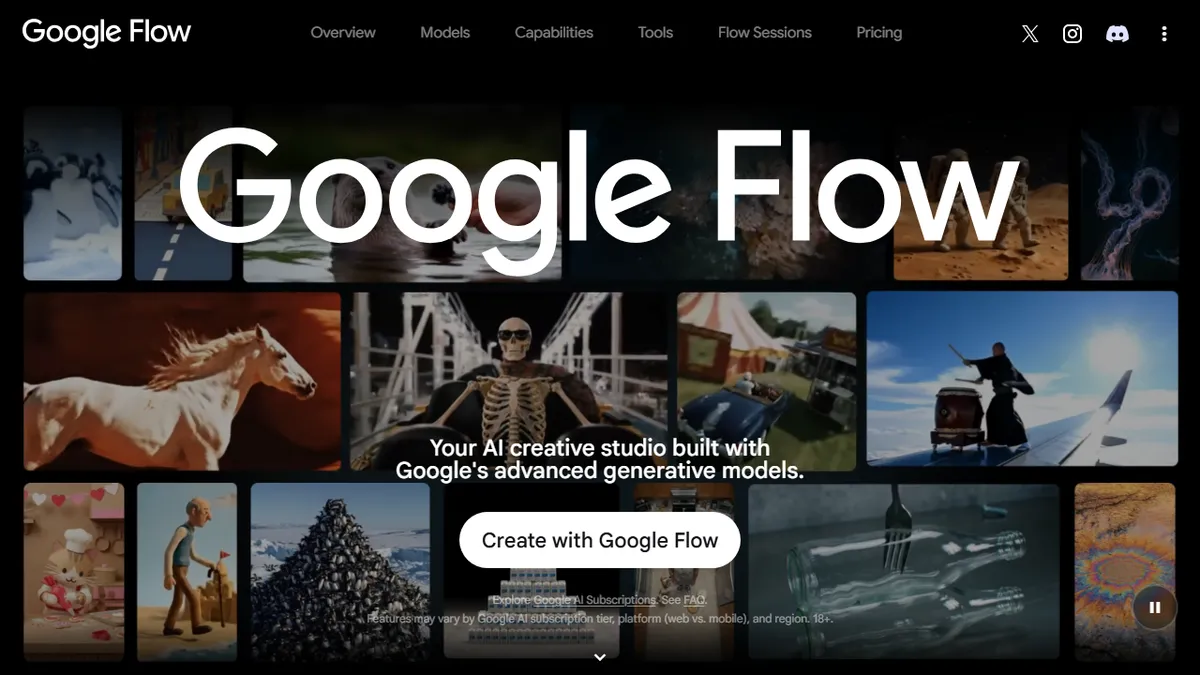This screenshot has width=1200, height=675.
Task: Open the Models nav item
Action: coord(445,32)
